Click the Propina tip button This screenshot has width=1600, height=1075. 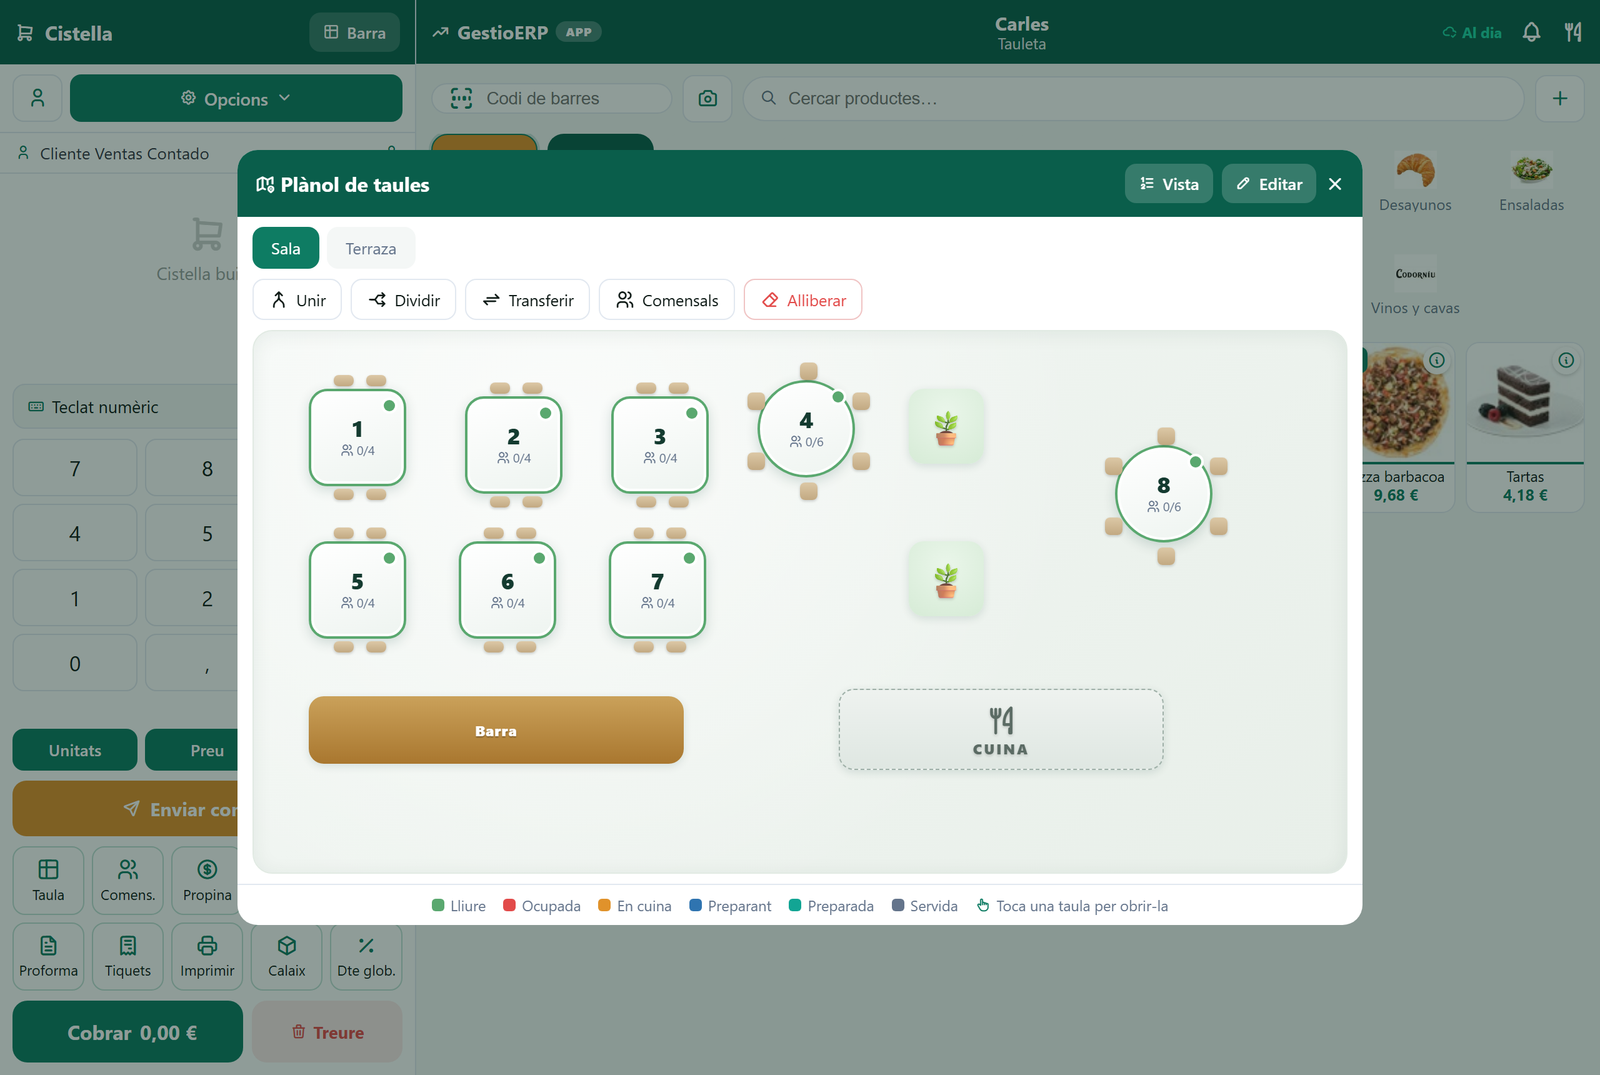click(x=205, y=880)
